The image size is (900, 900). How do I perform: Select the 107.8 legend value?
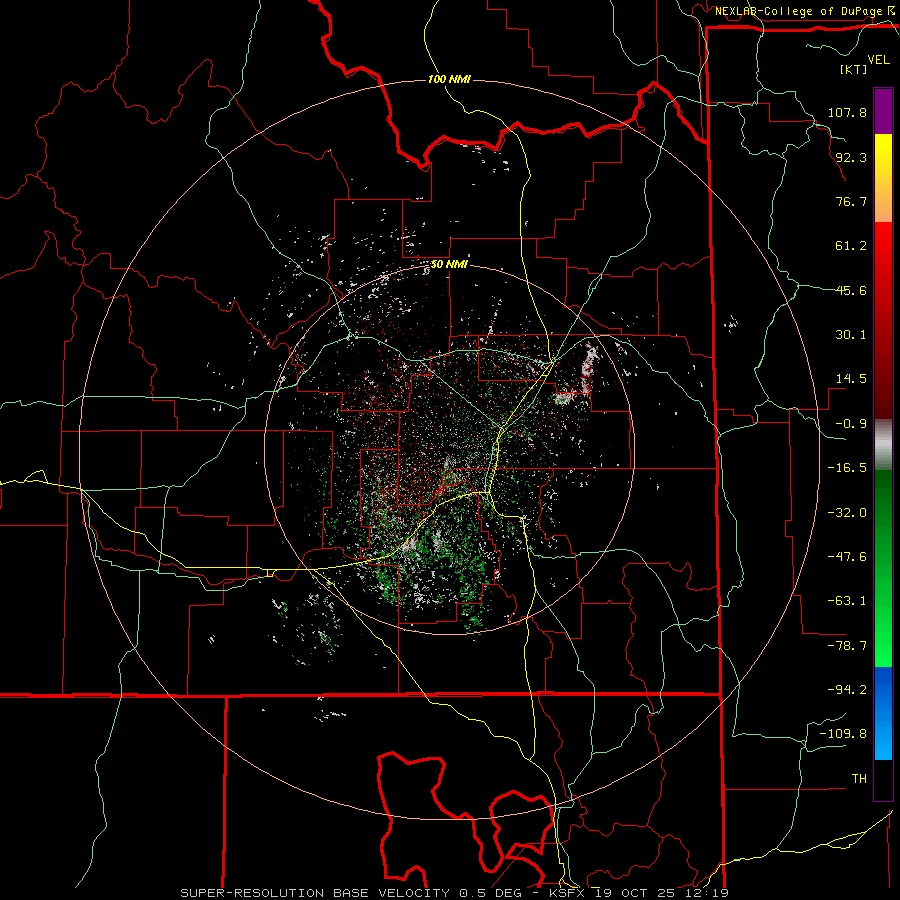click(847, 112)
